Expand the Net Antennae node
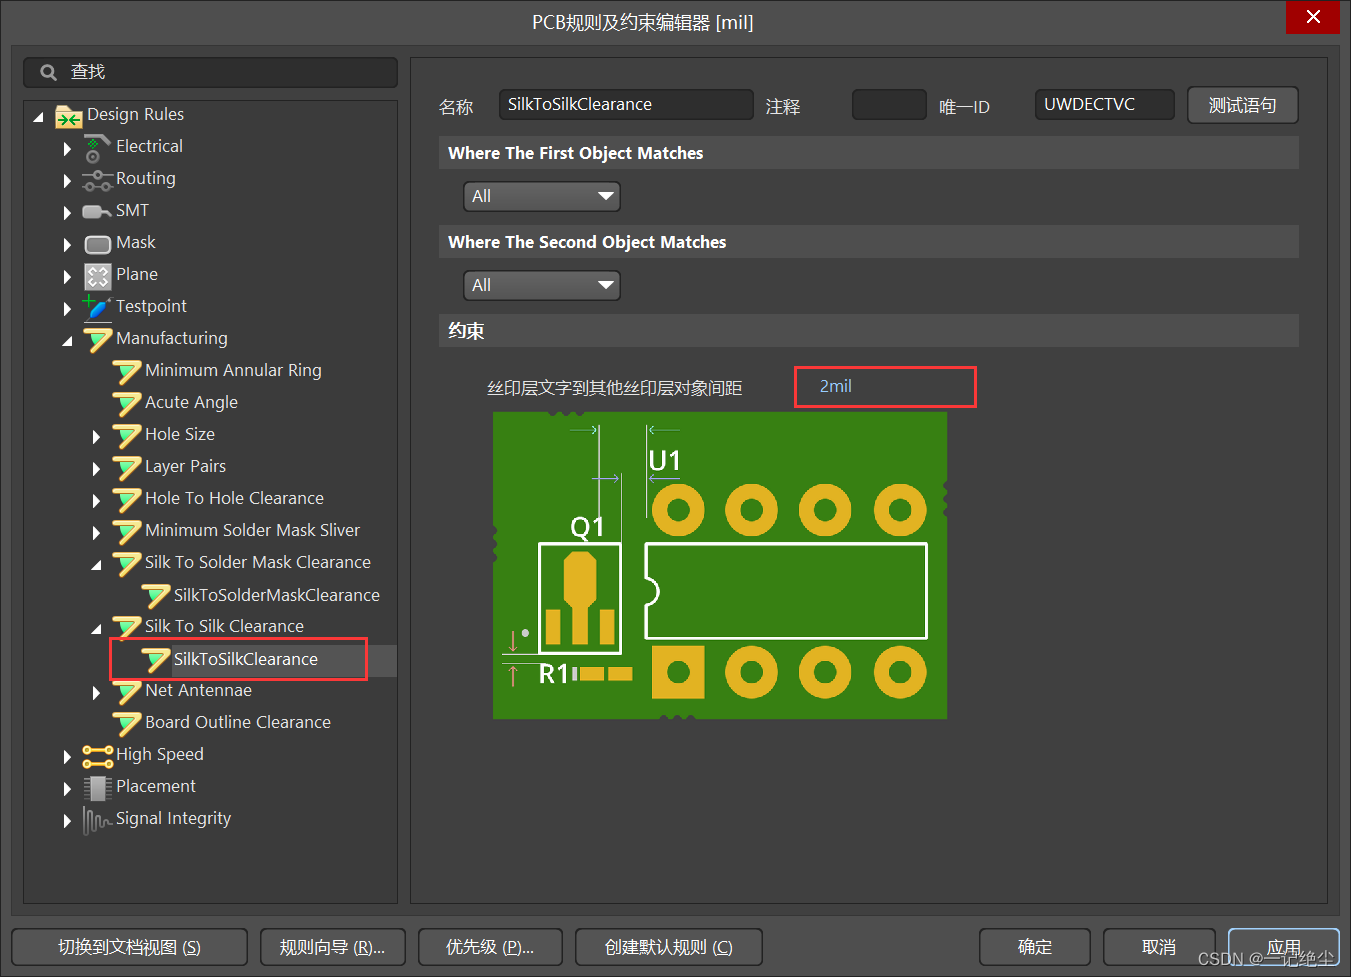Screen dimensions: 1351x977 (x=96, y=693)
